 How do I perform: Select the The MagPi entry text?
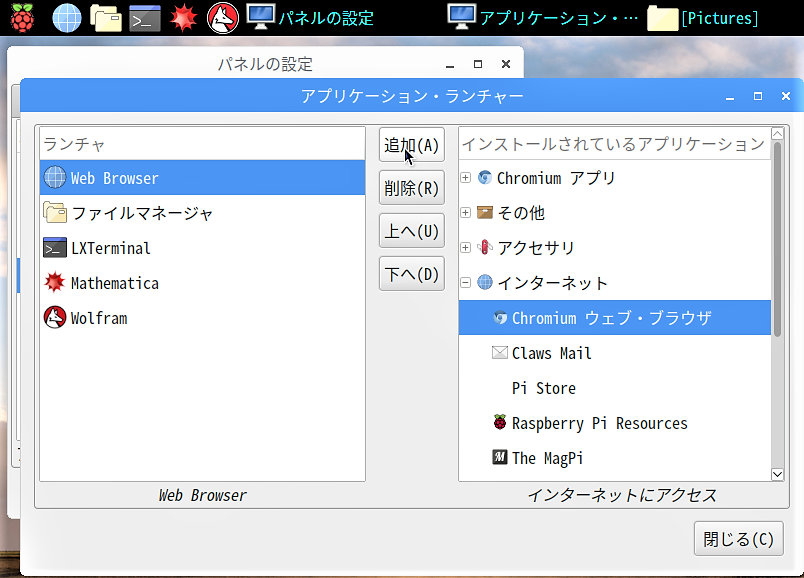548,458
